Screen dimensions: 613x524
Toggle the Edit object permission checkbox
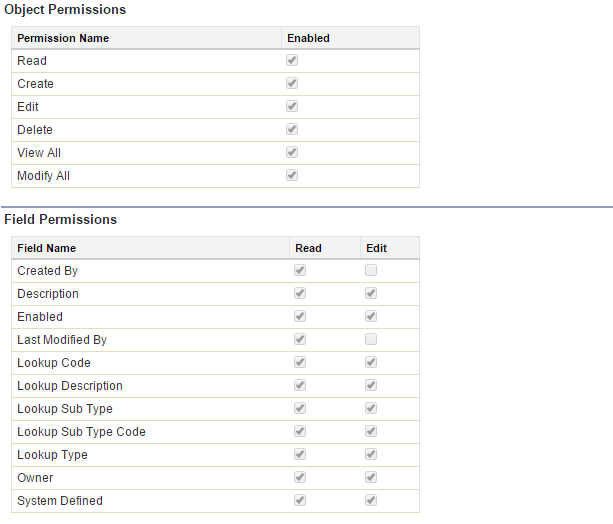[292, 106]
